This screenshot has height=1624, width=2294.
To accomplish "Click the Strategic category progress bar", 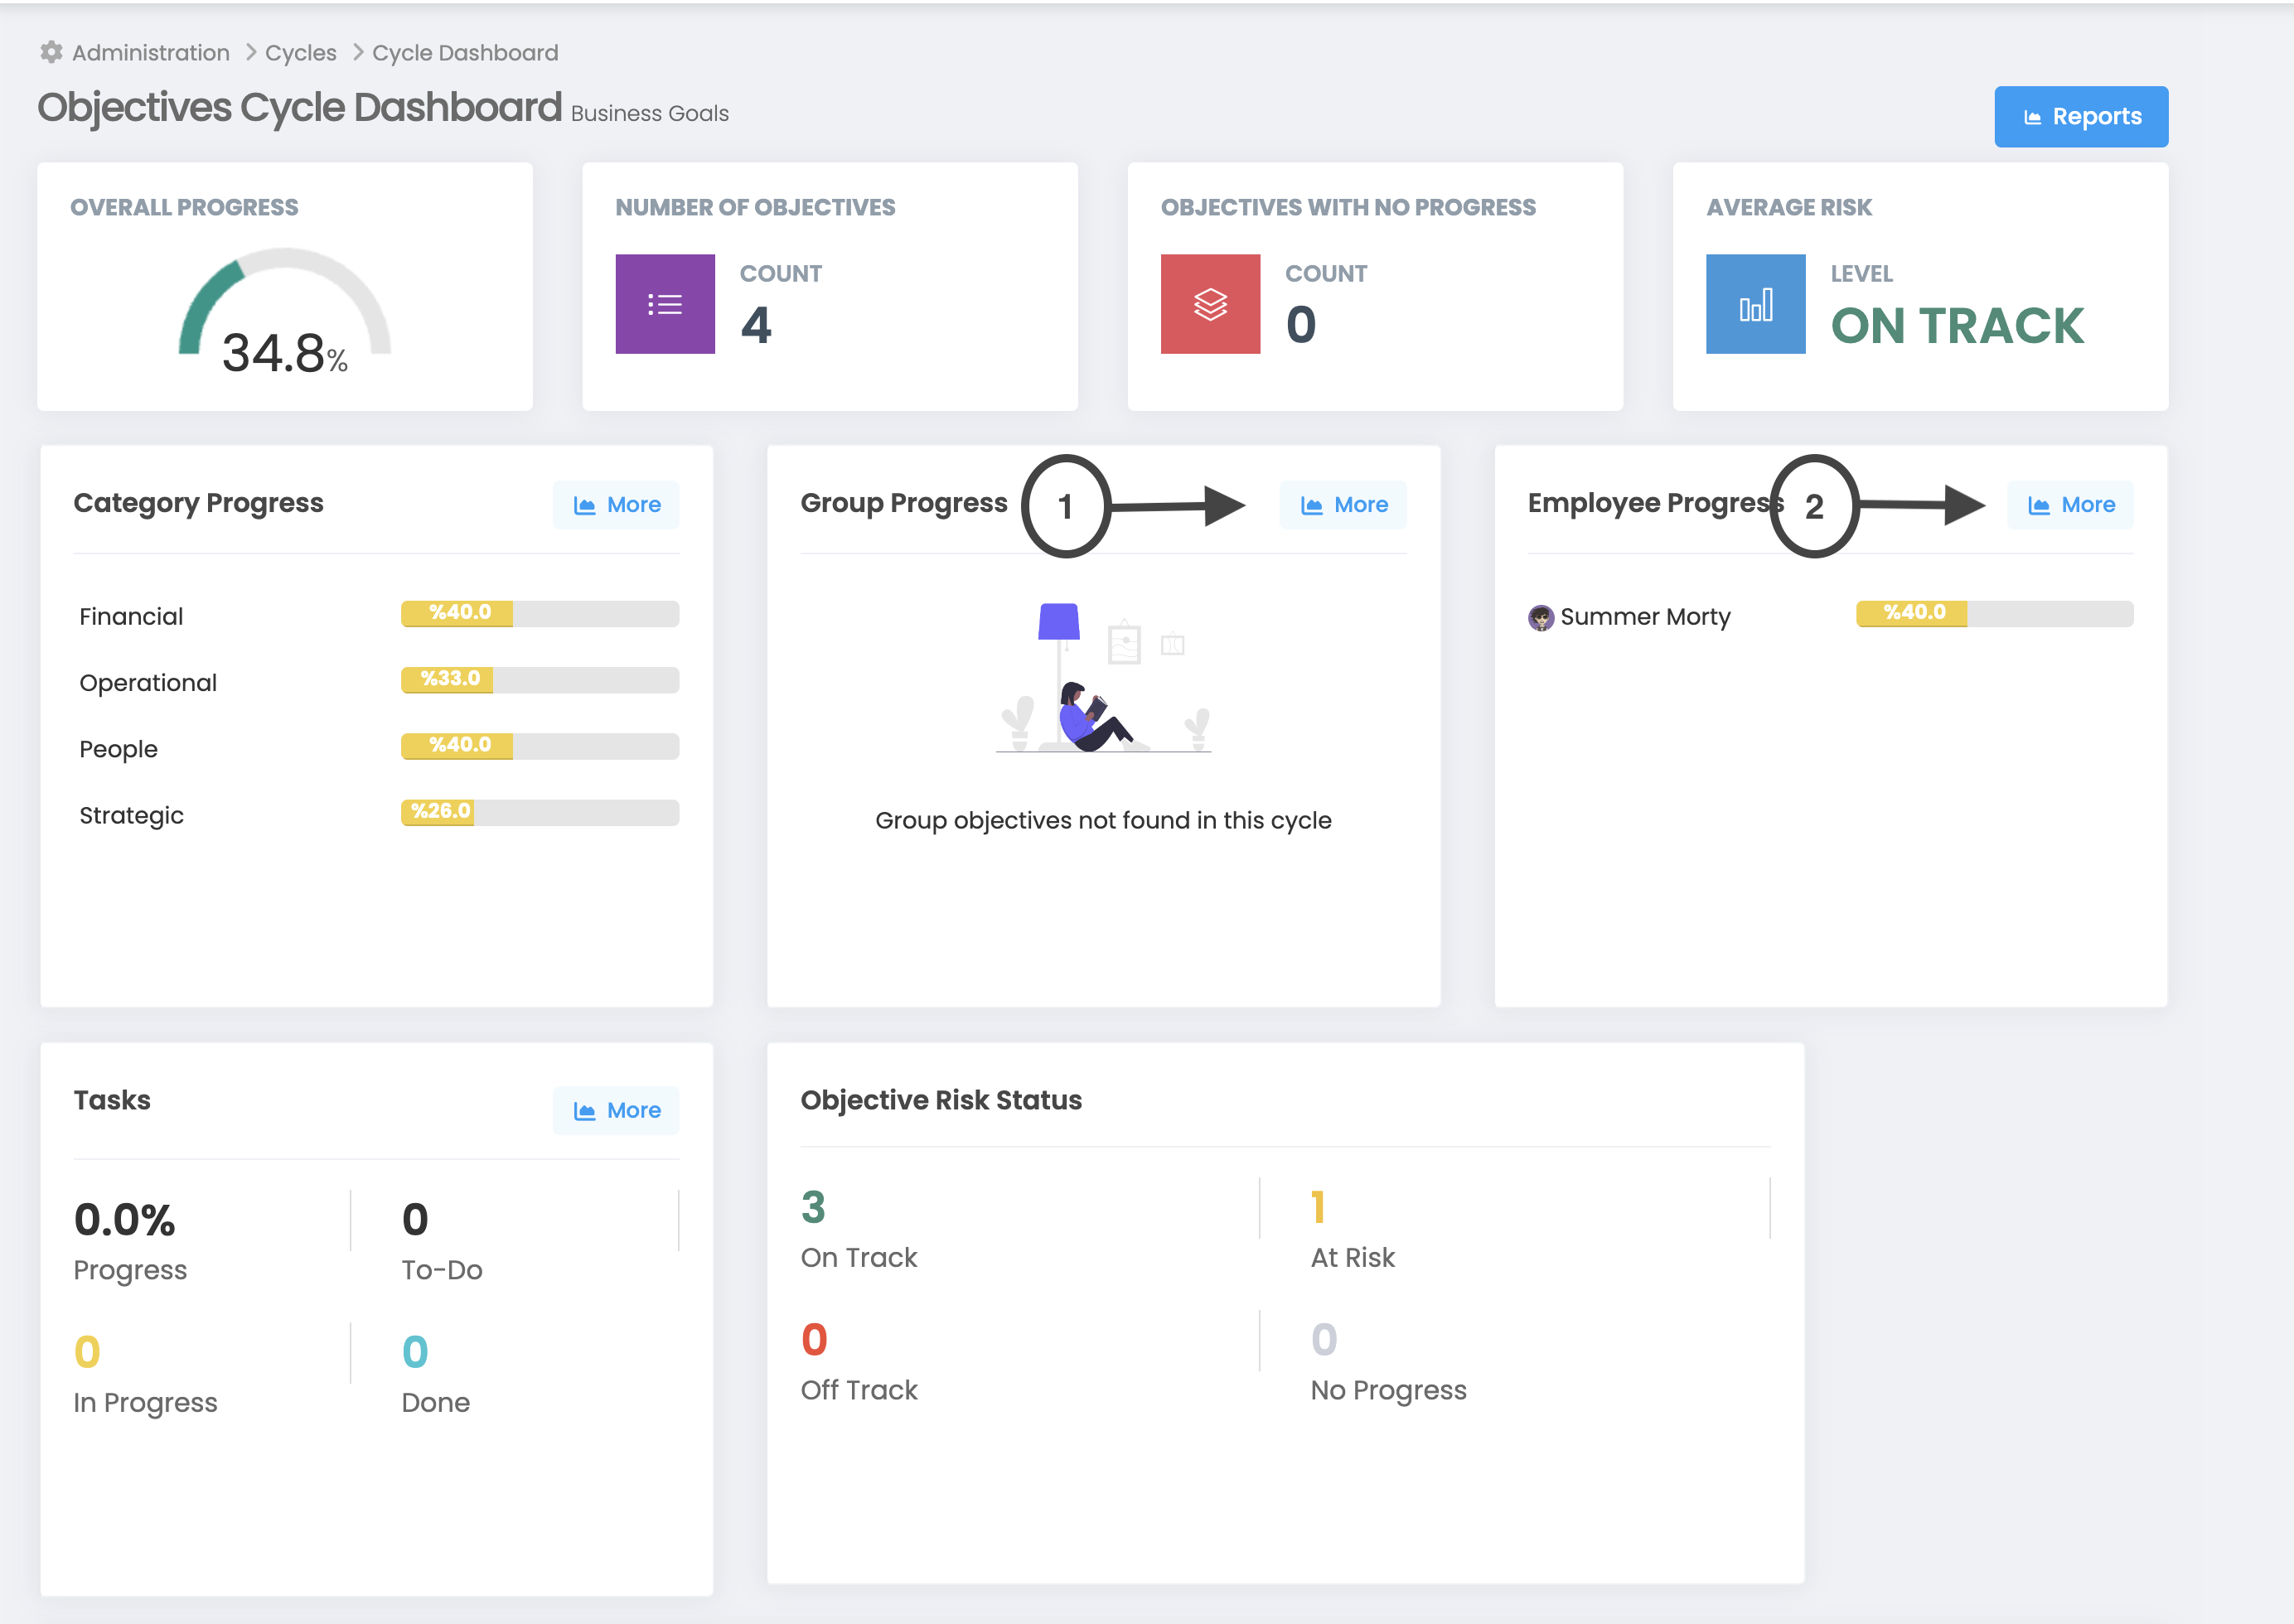I will click(x=540, y=812).
